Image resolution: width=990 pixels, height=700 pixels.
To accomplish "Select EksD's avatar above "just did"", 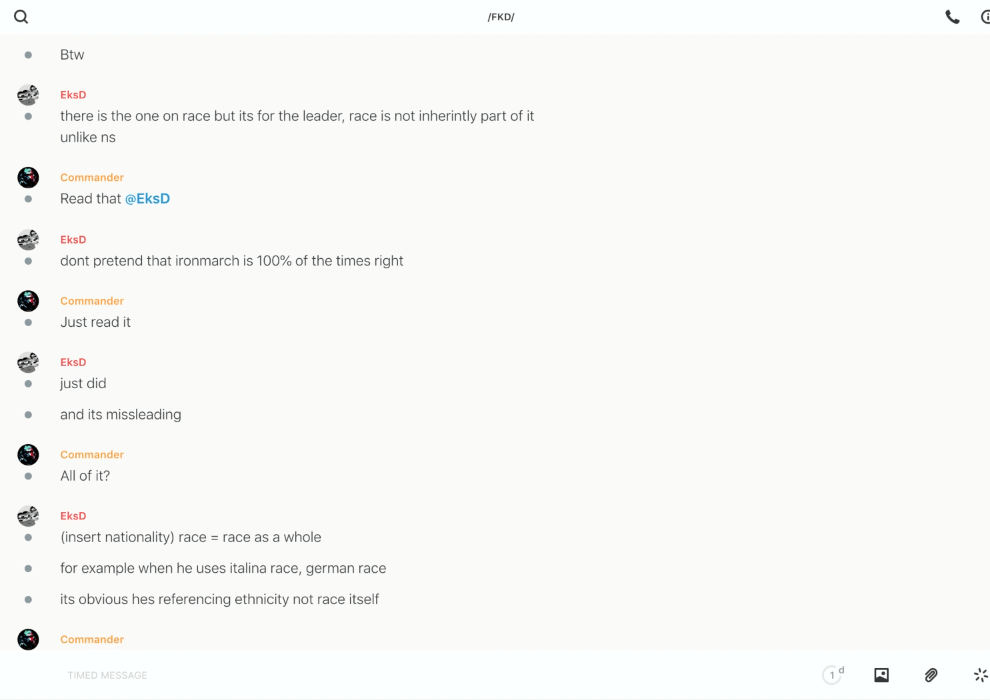I will [28, 362].
